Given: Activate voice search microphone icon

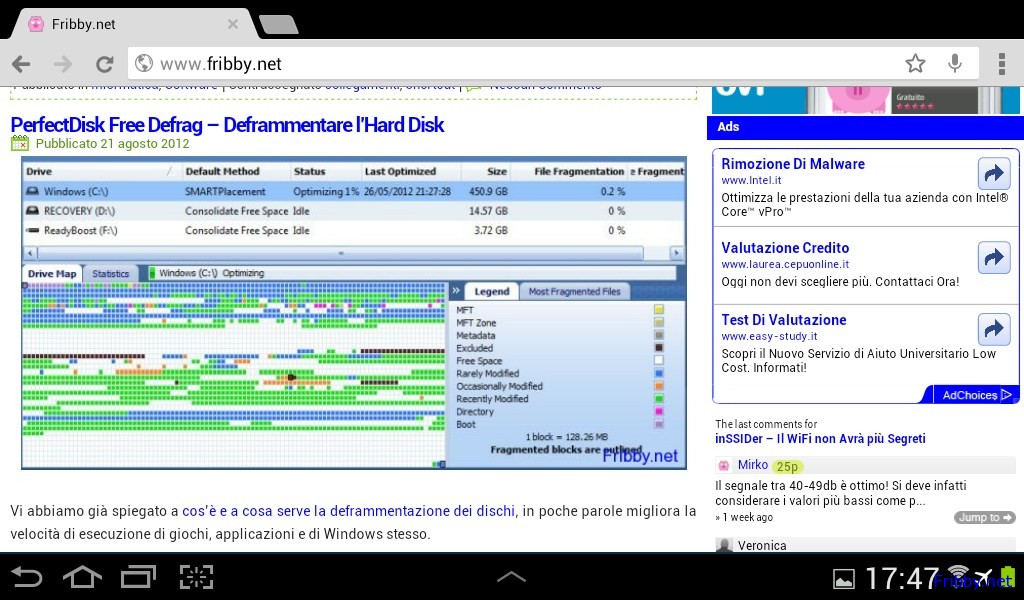Looking at the screenshot, I should tap(955, 64).
